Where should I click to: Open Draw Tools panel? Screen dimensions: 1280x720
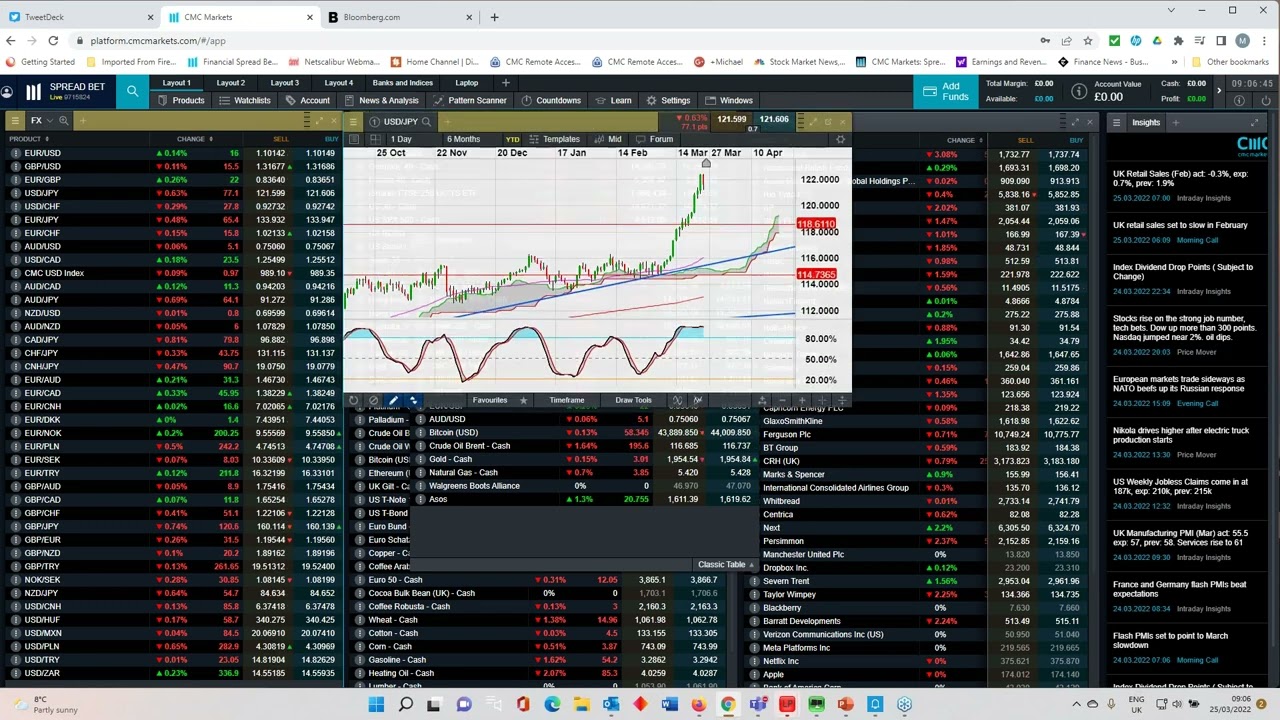tap(633, 400)
